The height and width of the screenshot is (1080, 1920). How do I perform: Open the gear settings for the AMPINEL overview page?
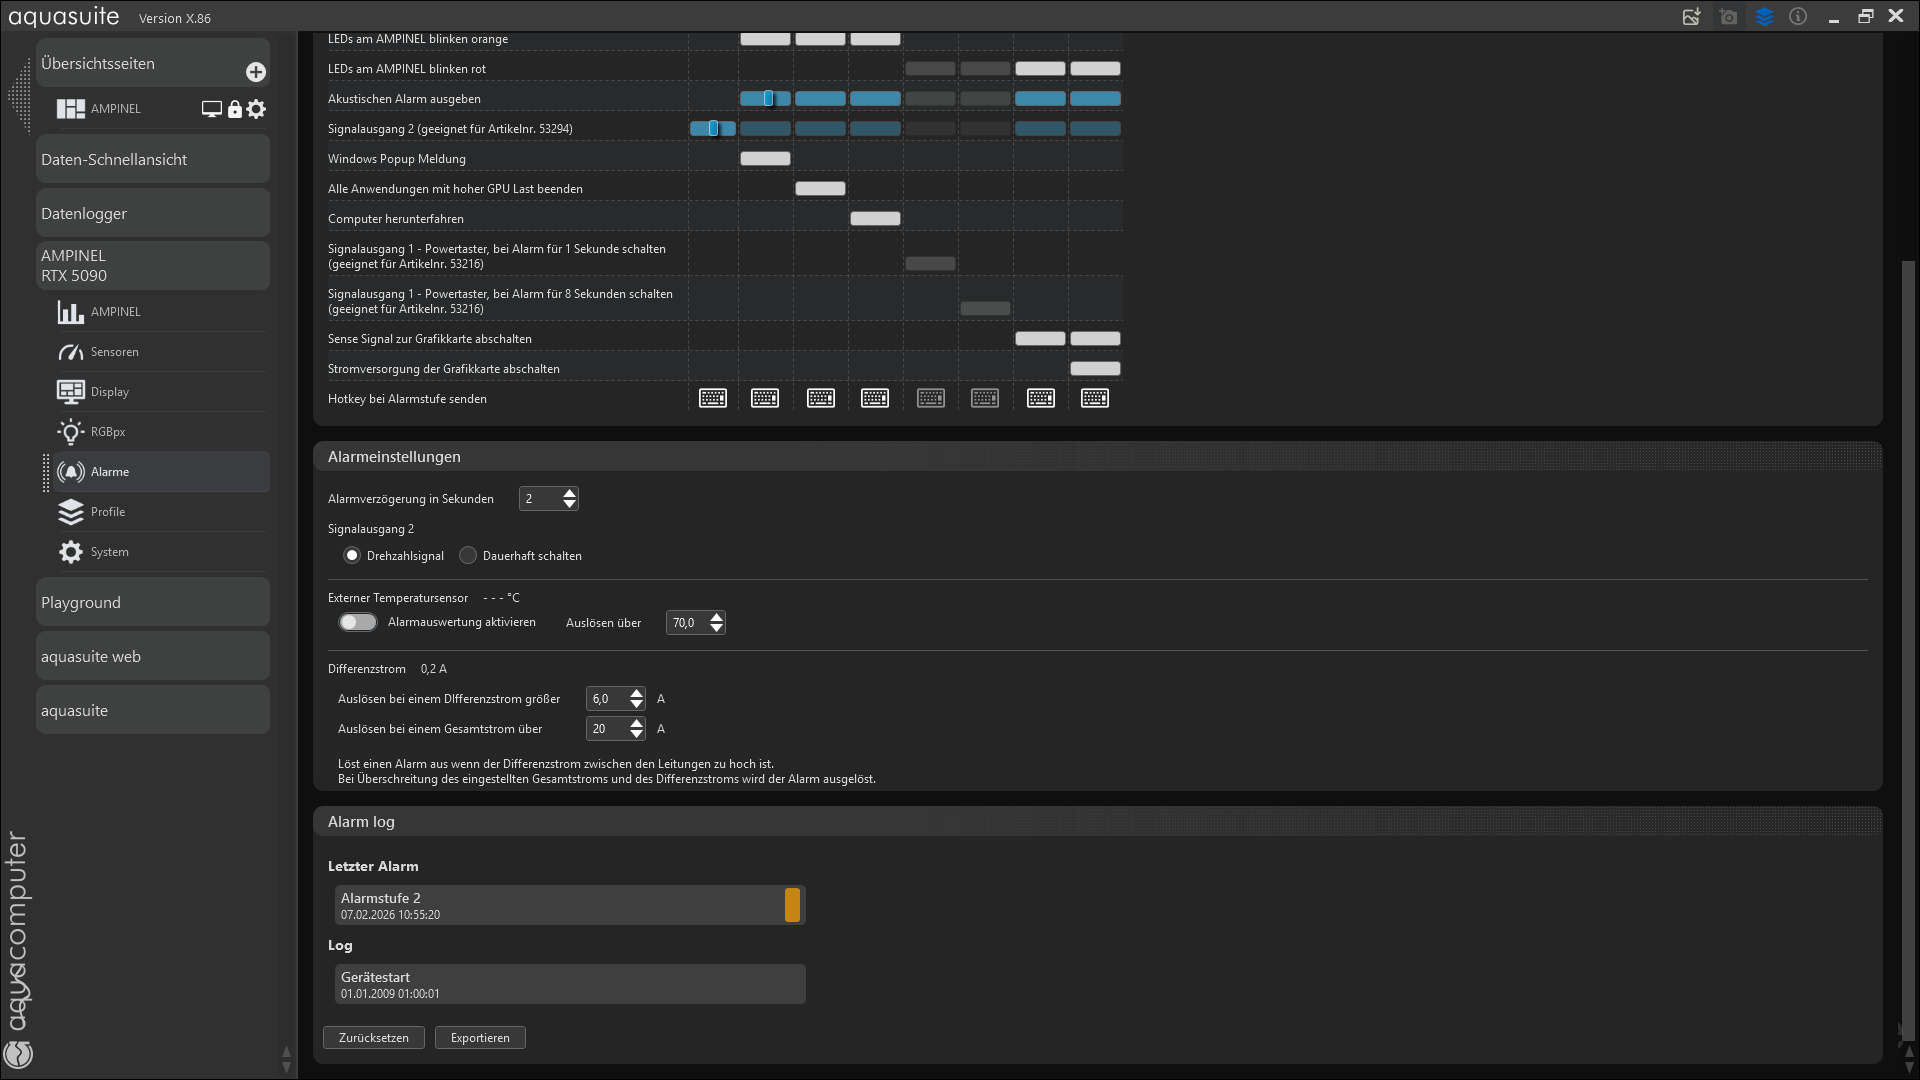(257, 109)
